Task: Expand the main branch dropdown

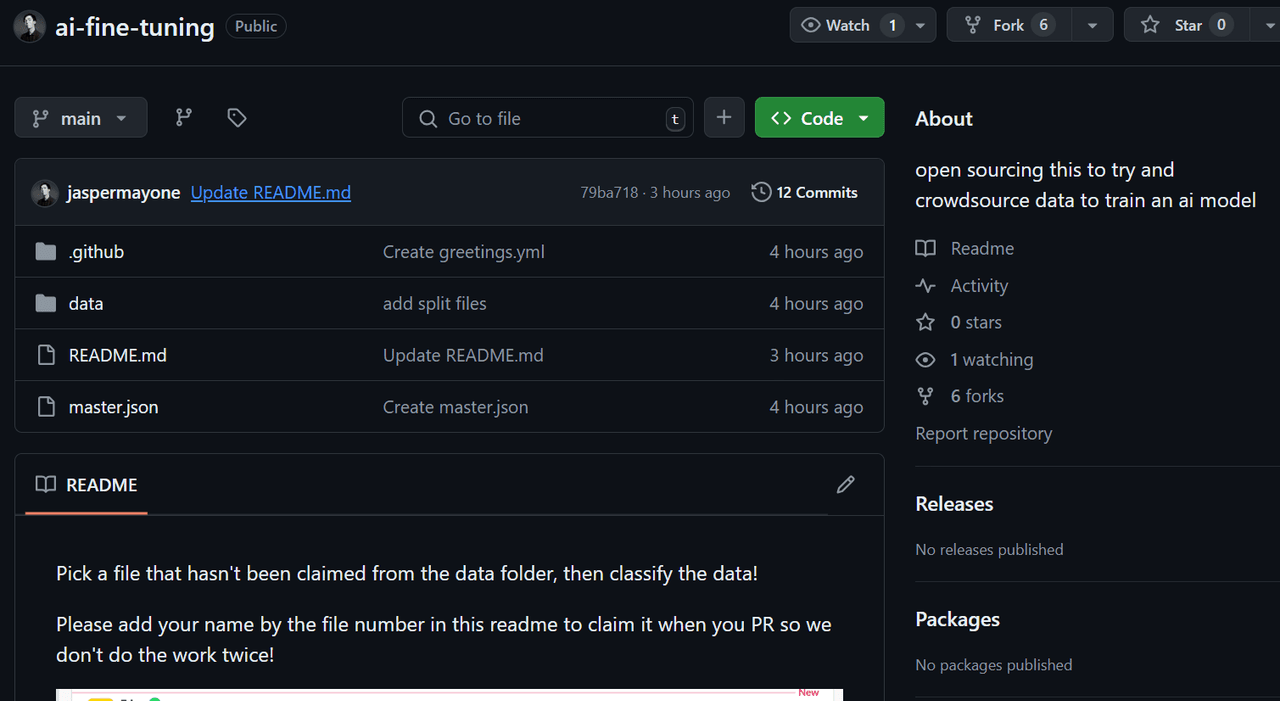Action: click(81, 118)
